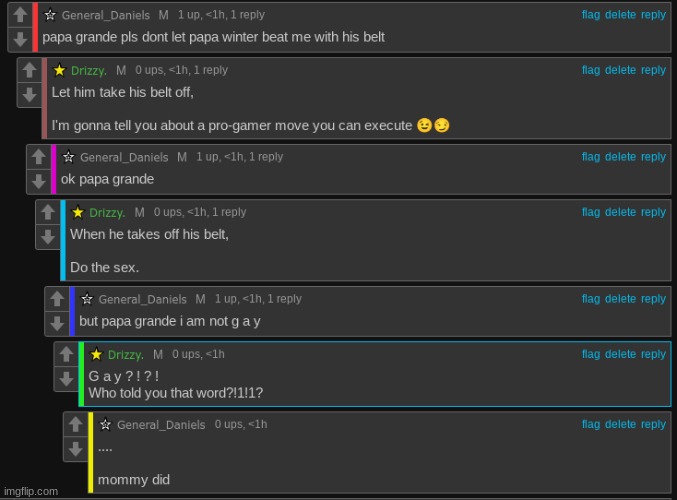Downvote the 'i am not g a y' comment
Image resolution: width=677 pixels, height=500 pixels.
click(57, 323)
